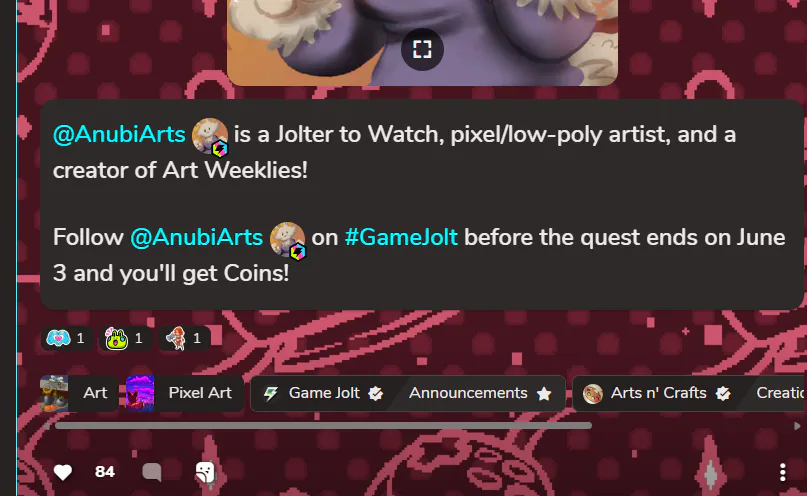Image resolution: width=807 pixels, height=496 pixels.
Task: Click the 84 likes count
Action: pyautogui.click(x=104, y=472)
